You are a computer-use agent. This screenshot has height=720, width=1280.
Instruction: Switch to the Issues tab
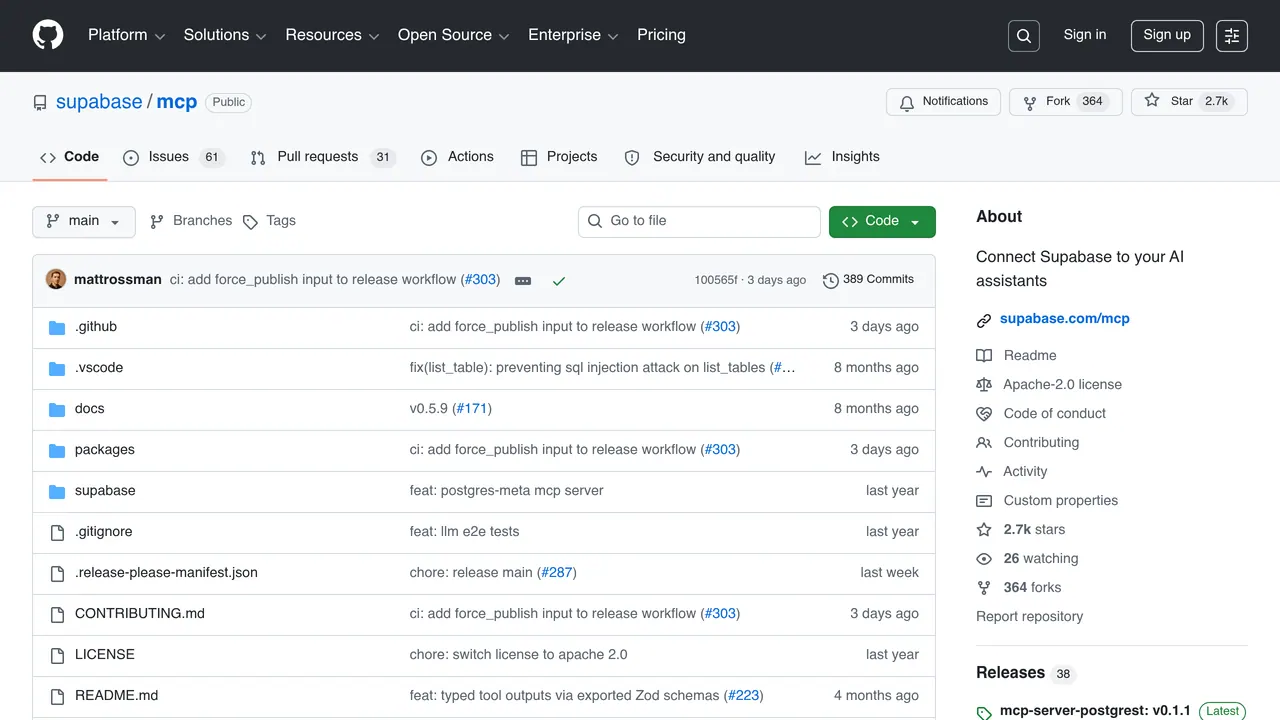pyautogui.click(x=174, y=157)
